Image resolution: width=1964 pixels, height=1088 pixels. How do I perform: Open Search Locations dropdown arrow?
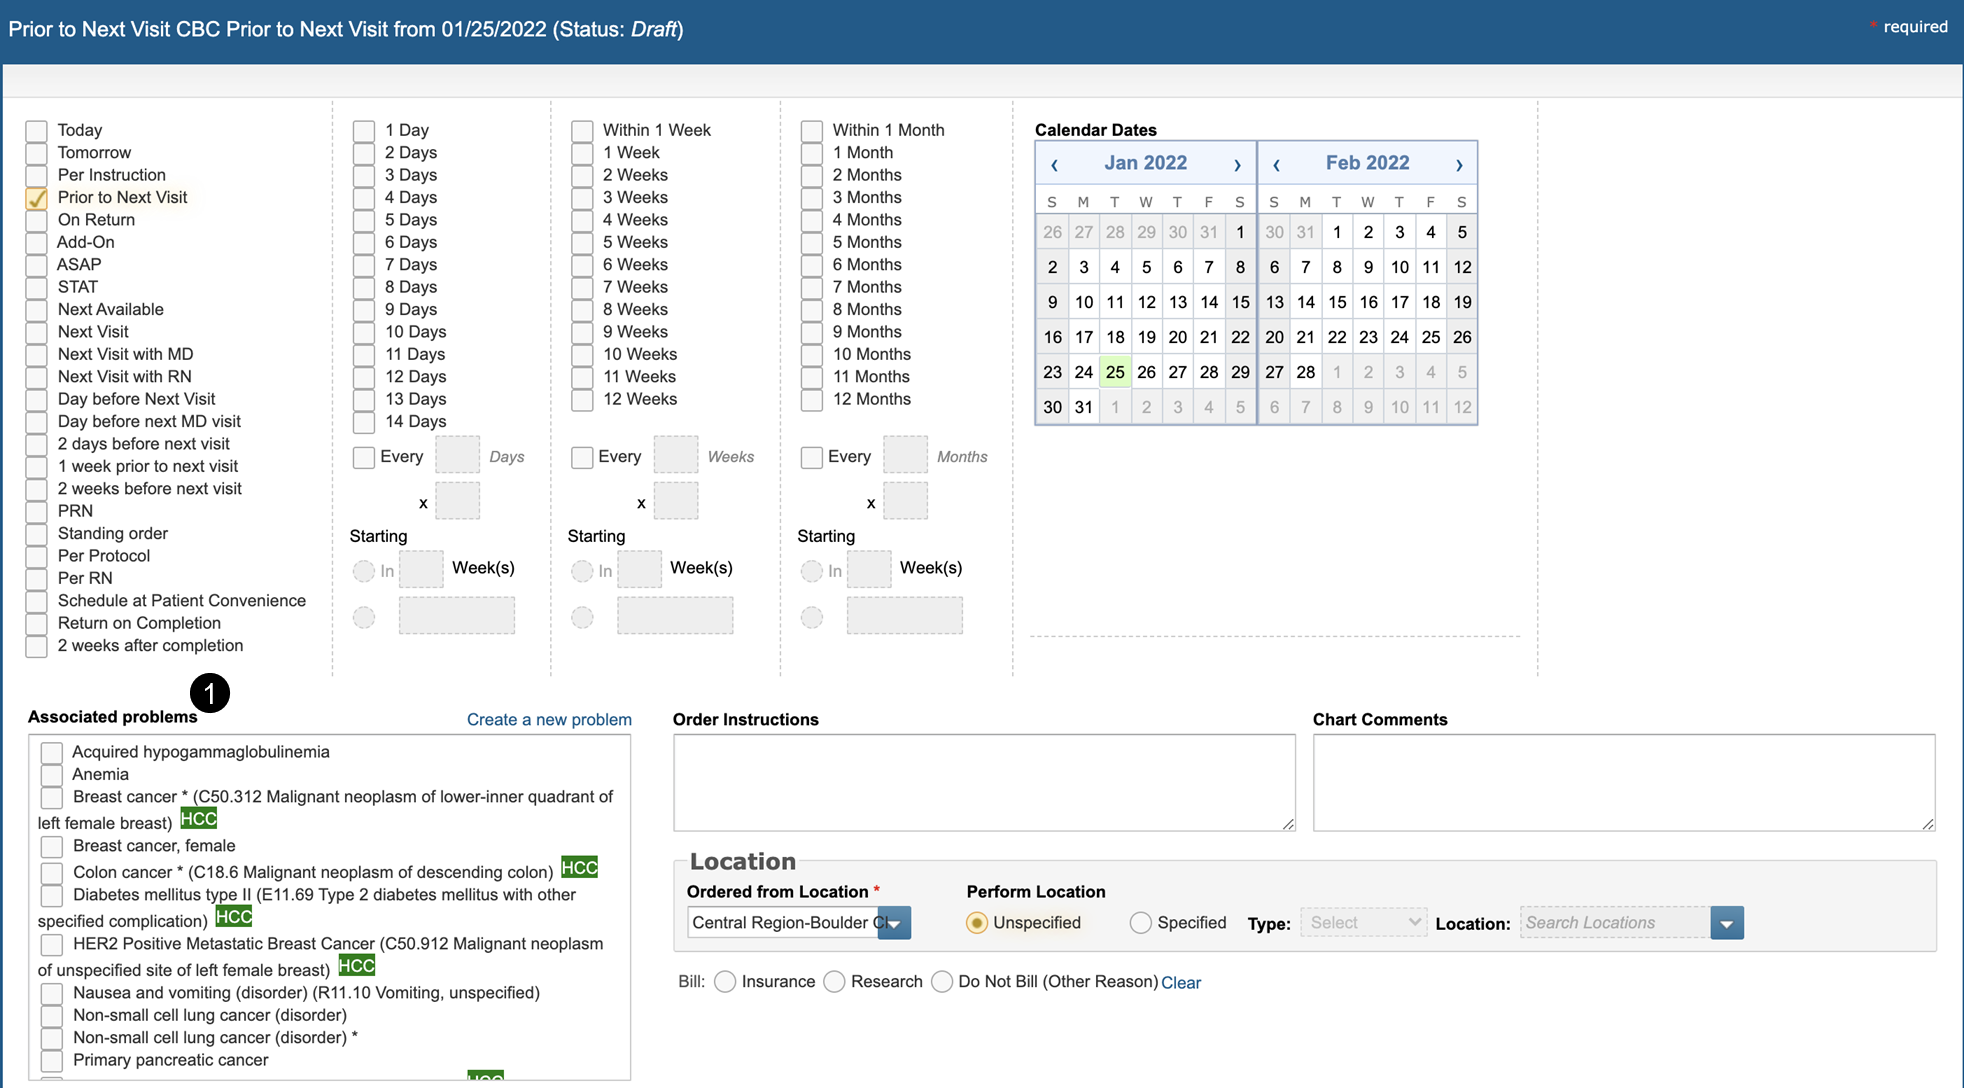[x=1727, y=923]
